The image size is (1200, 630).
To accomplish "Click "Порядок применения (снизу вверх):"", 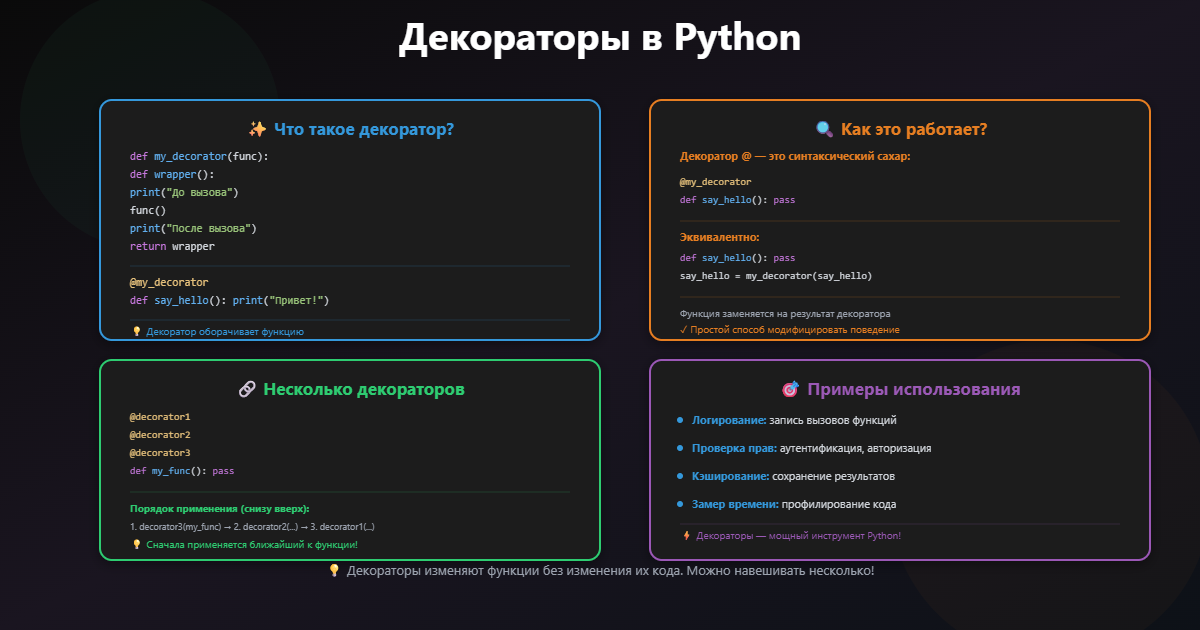I will click(220, 508).
